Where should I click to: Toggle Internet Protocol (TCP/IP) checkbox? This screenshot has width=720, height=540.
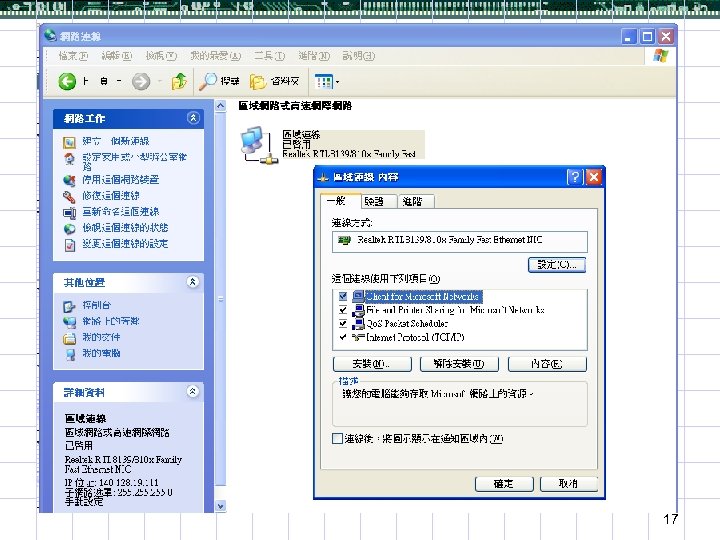[343, 338]
